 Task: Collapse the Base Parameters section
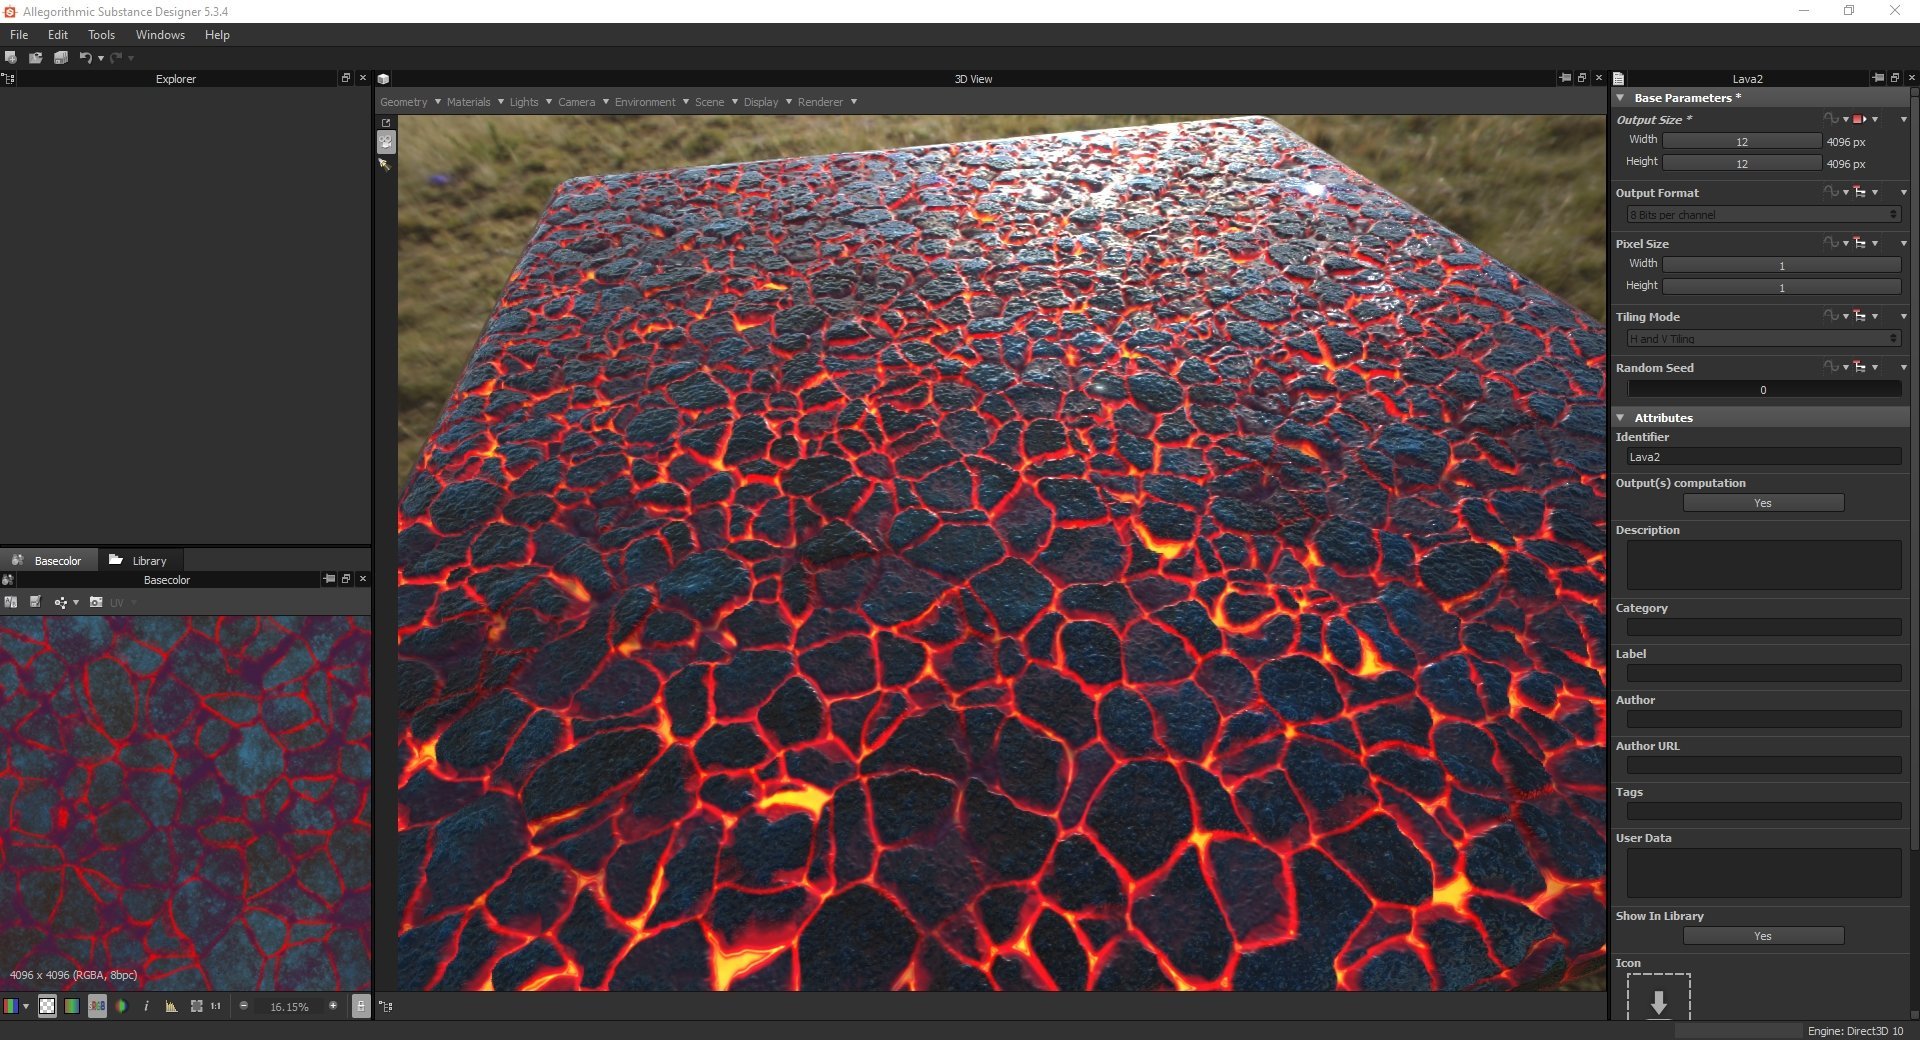pos(1622,97)
